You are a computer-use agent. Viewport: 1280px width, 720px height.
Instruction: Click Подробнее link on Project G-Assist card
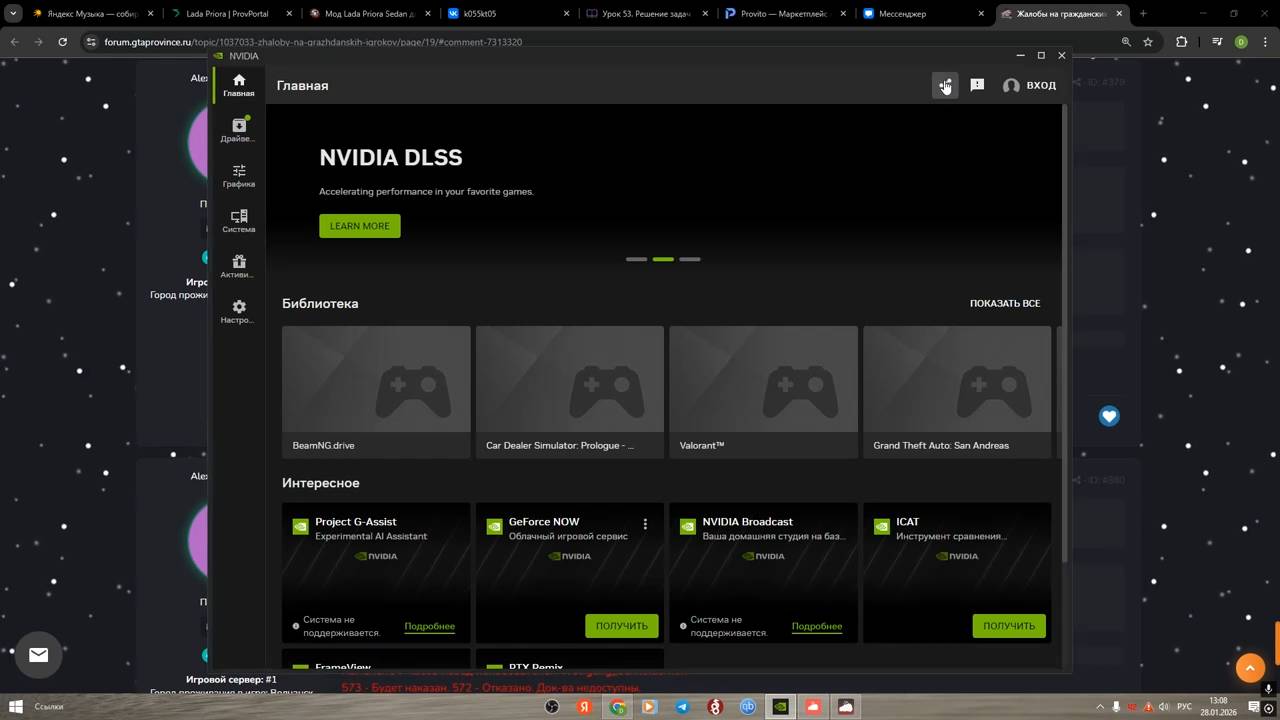[430, 626]
